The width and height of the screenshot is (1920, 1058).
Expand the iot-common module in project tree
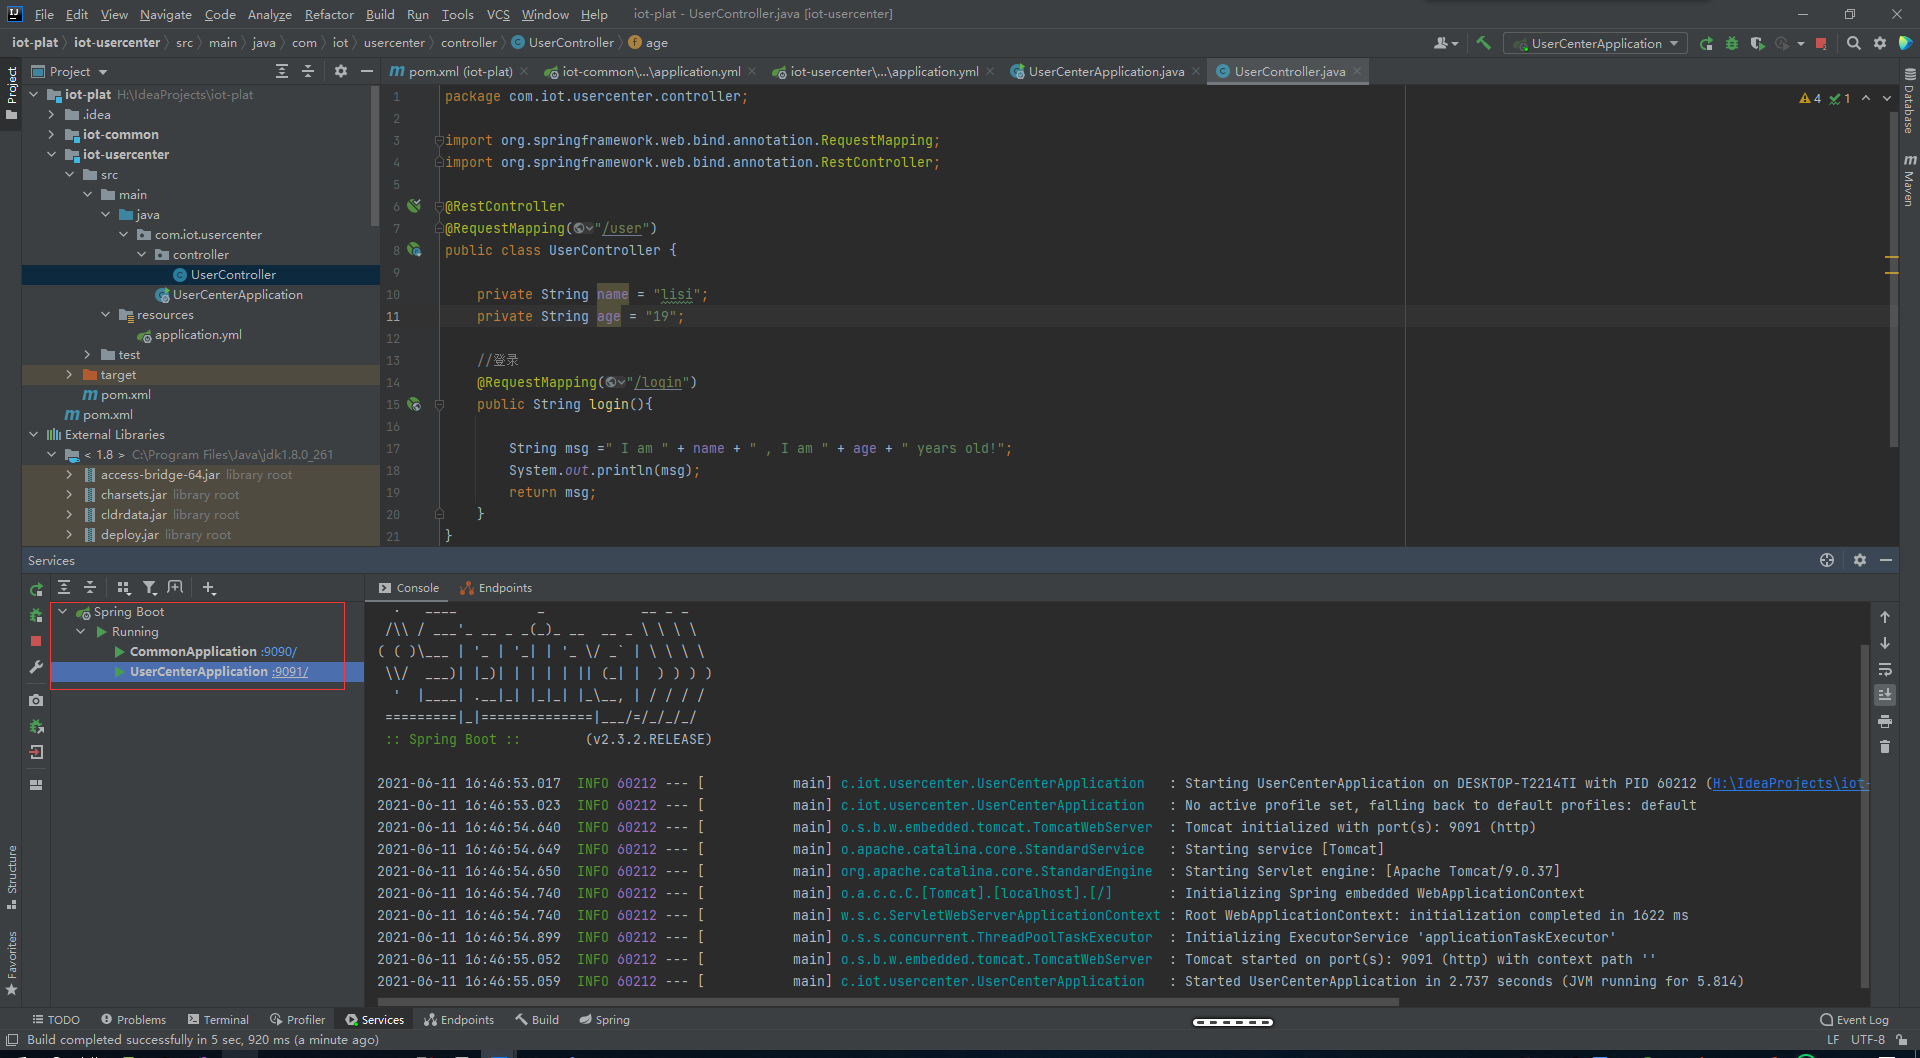click(51, 135)
